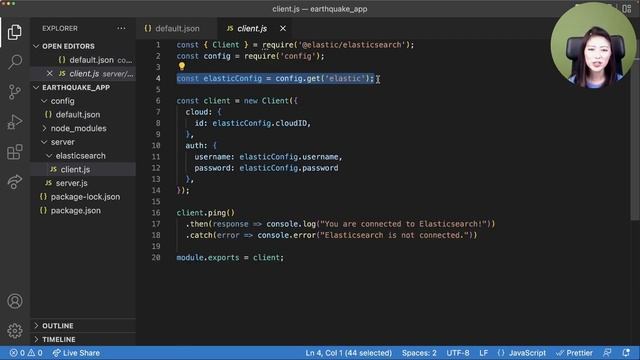Change end of line via LF

tap(484, 353)
